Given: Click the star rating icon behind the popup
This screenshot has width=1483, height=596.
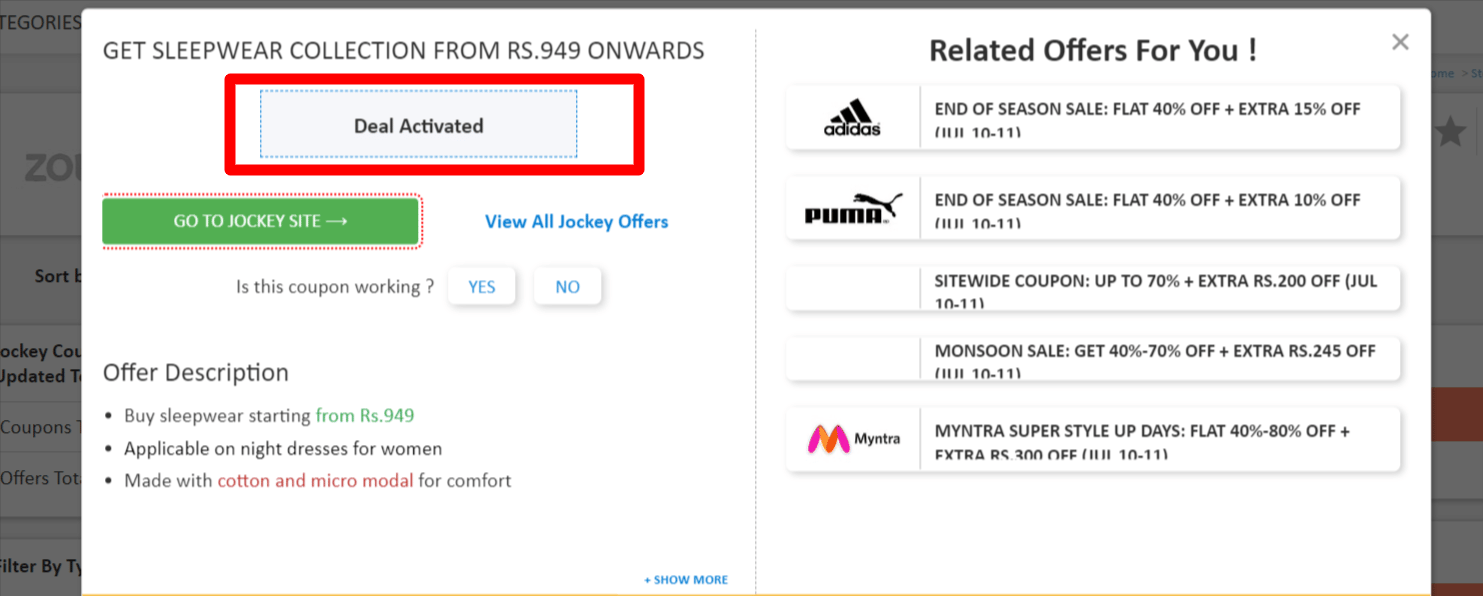Looking at the screenshot, I should [x=1451, y=130].
